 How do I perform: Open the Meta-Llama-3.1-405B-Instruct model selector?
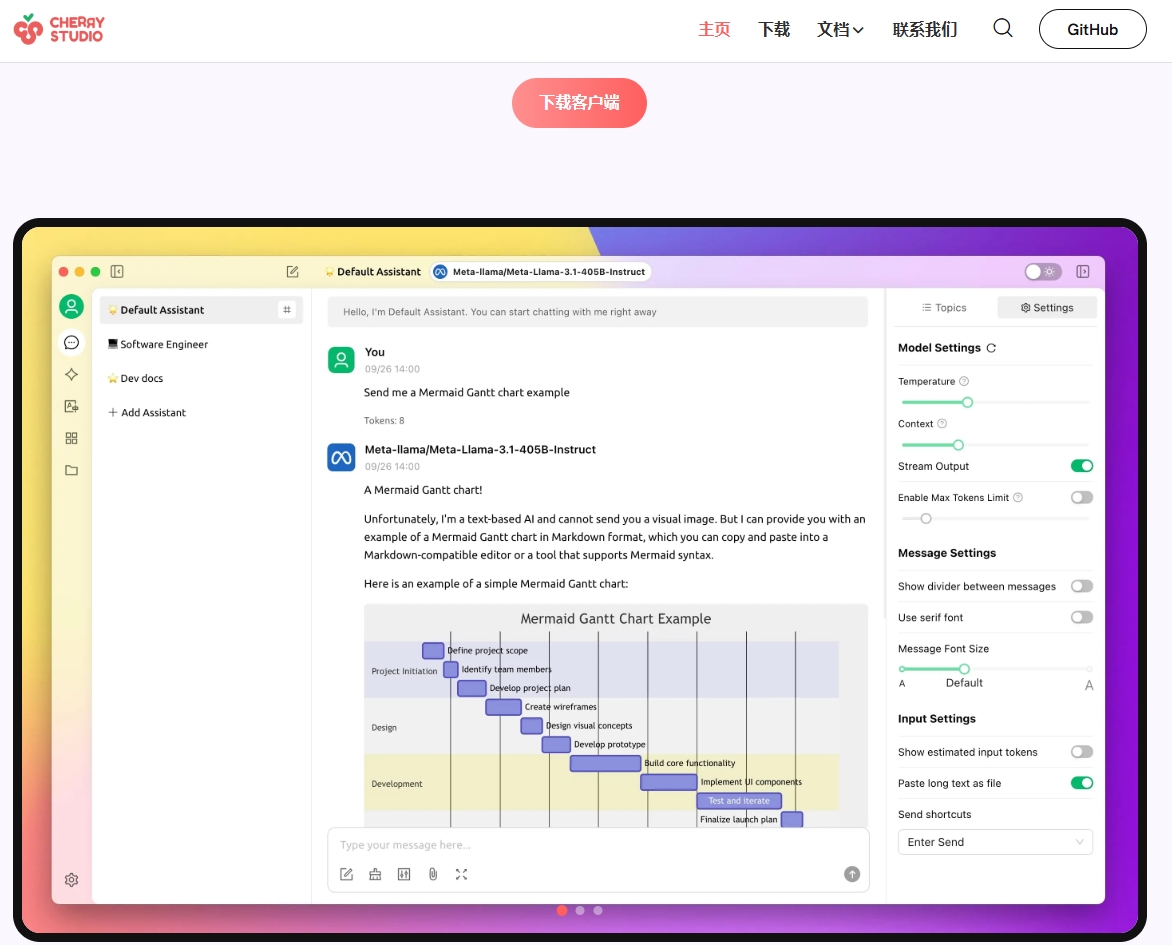(x=541, y=271)
